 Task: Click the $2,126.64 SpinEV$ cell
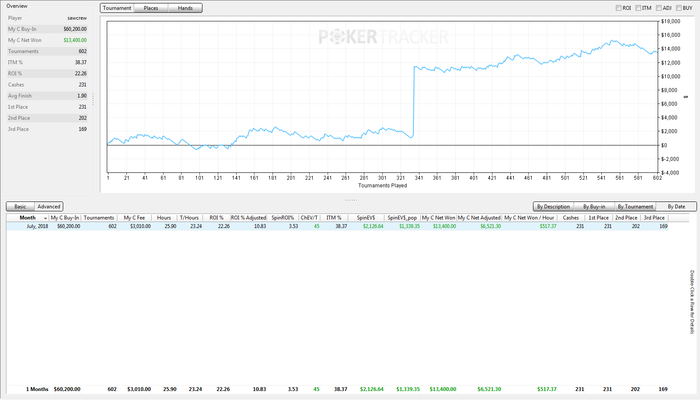pyautogui.click(x=373, y=226)
